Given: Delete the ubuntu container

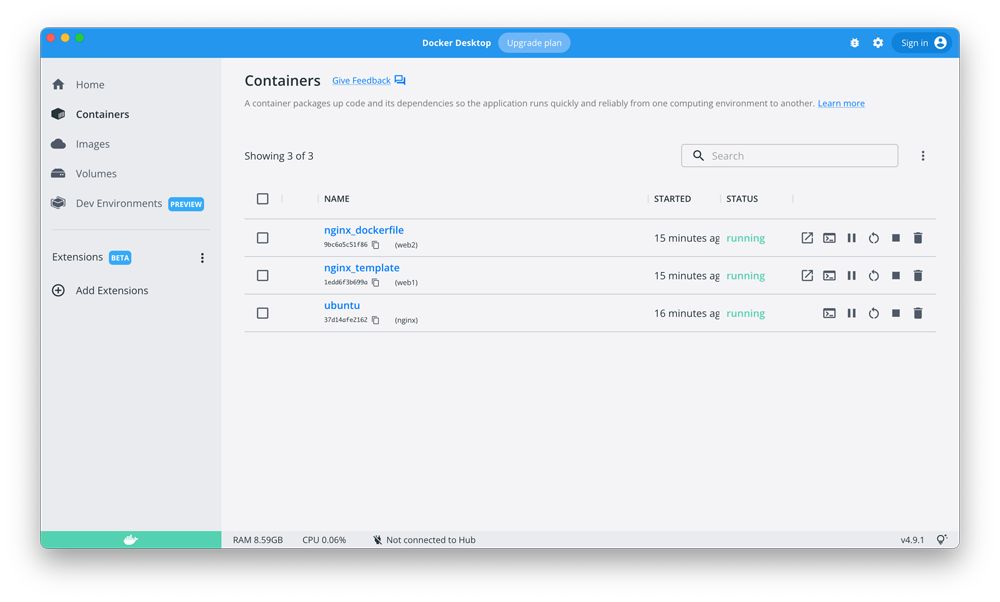Looking at the screenshot, I should pos(918,313).
